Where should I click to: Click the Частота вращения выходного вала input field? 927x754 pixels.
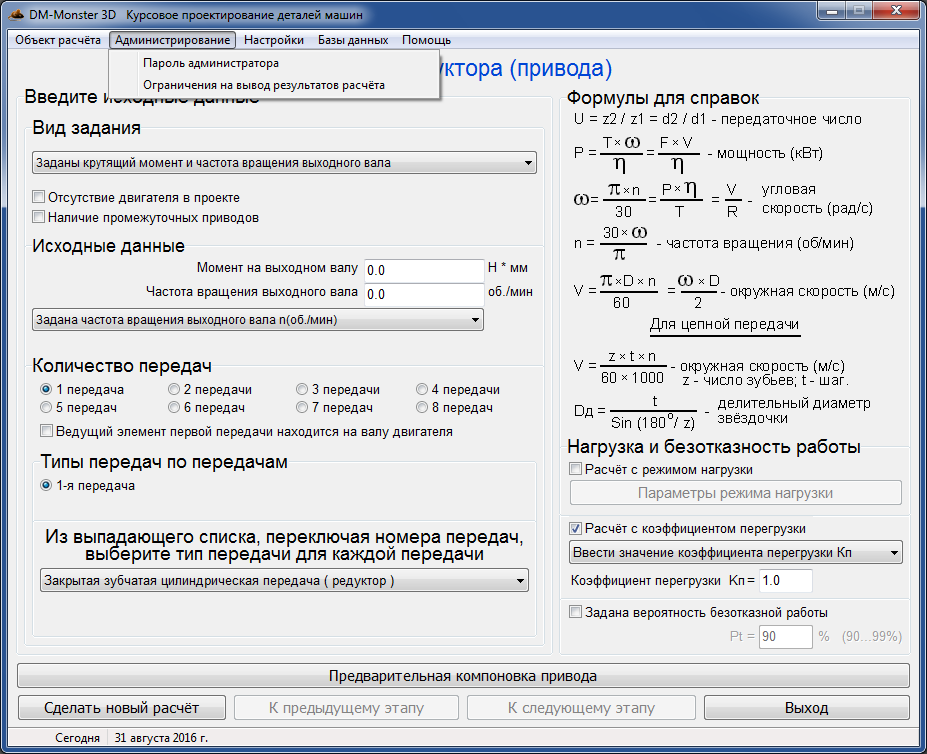point(424,295)
